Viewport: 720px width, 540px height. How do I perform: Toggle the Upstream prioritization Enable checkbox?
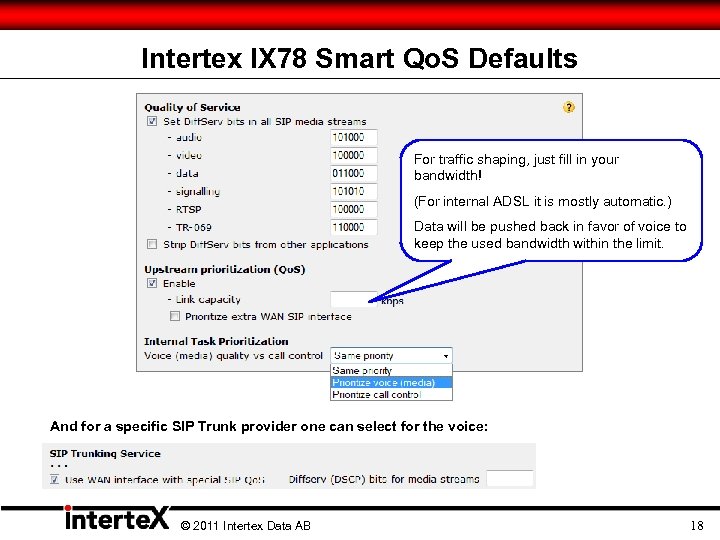(x=152, y=283)
